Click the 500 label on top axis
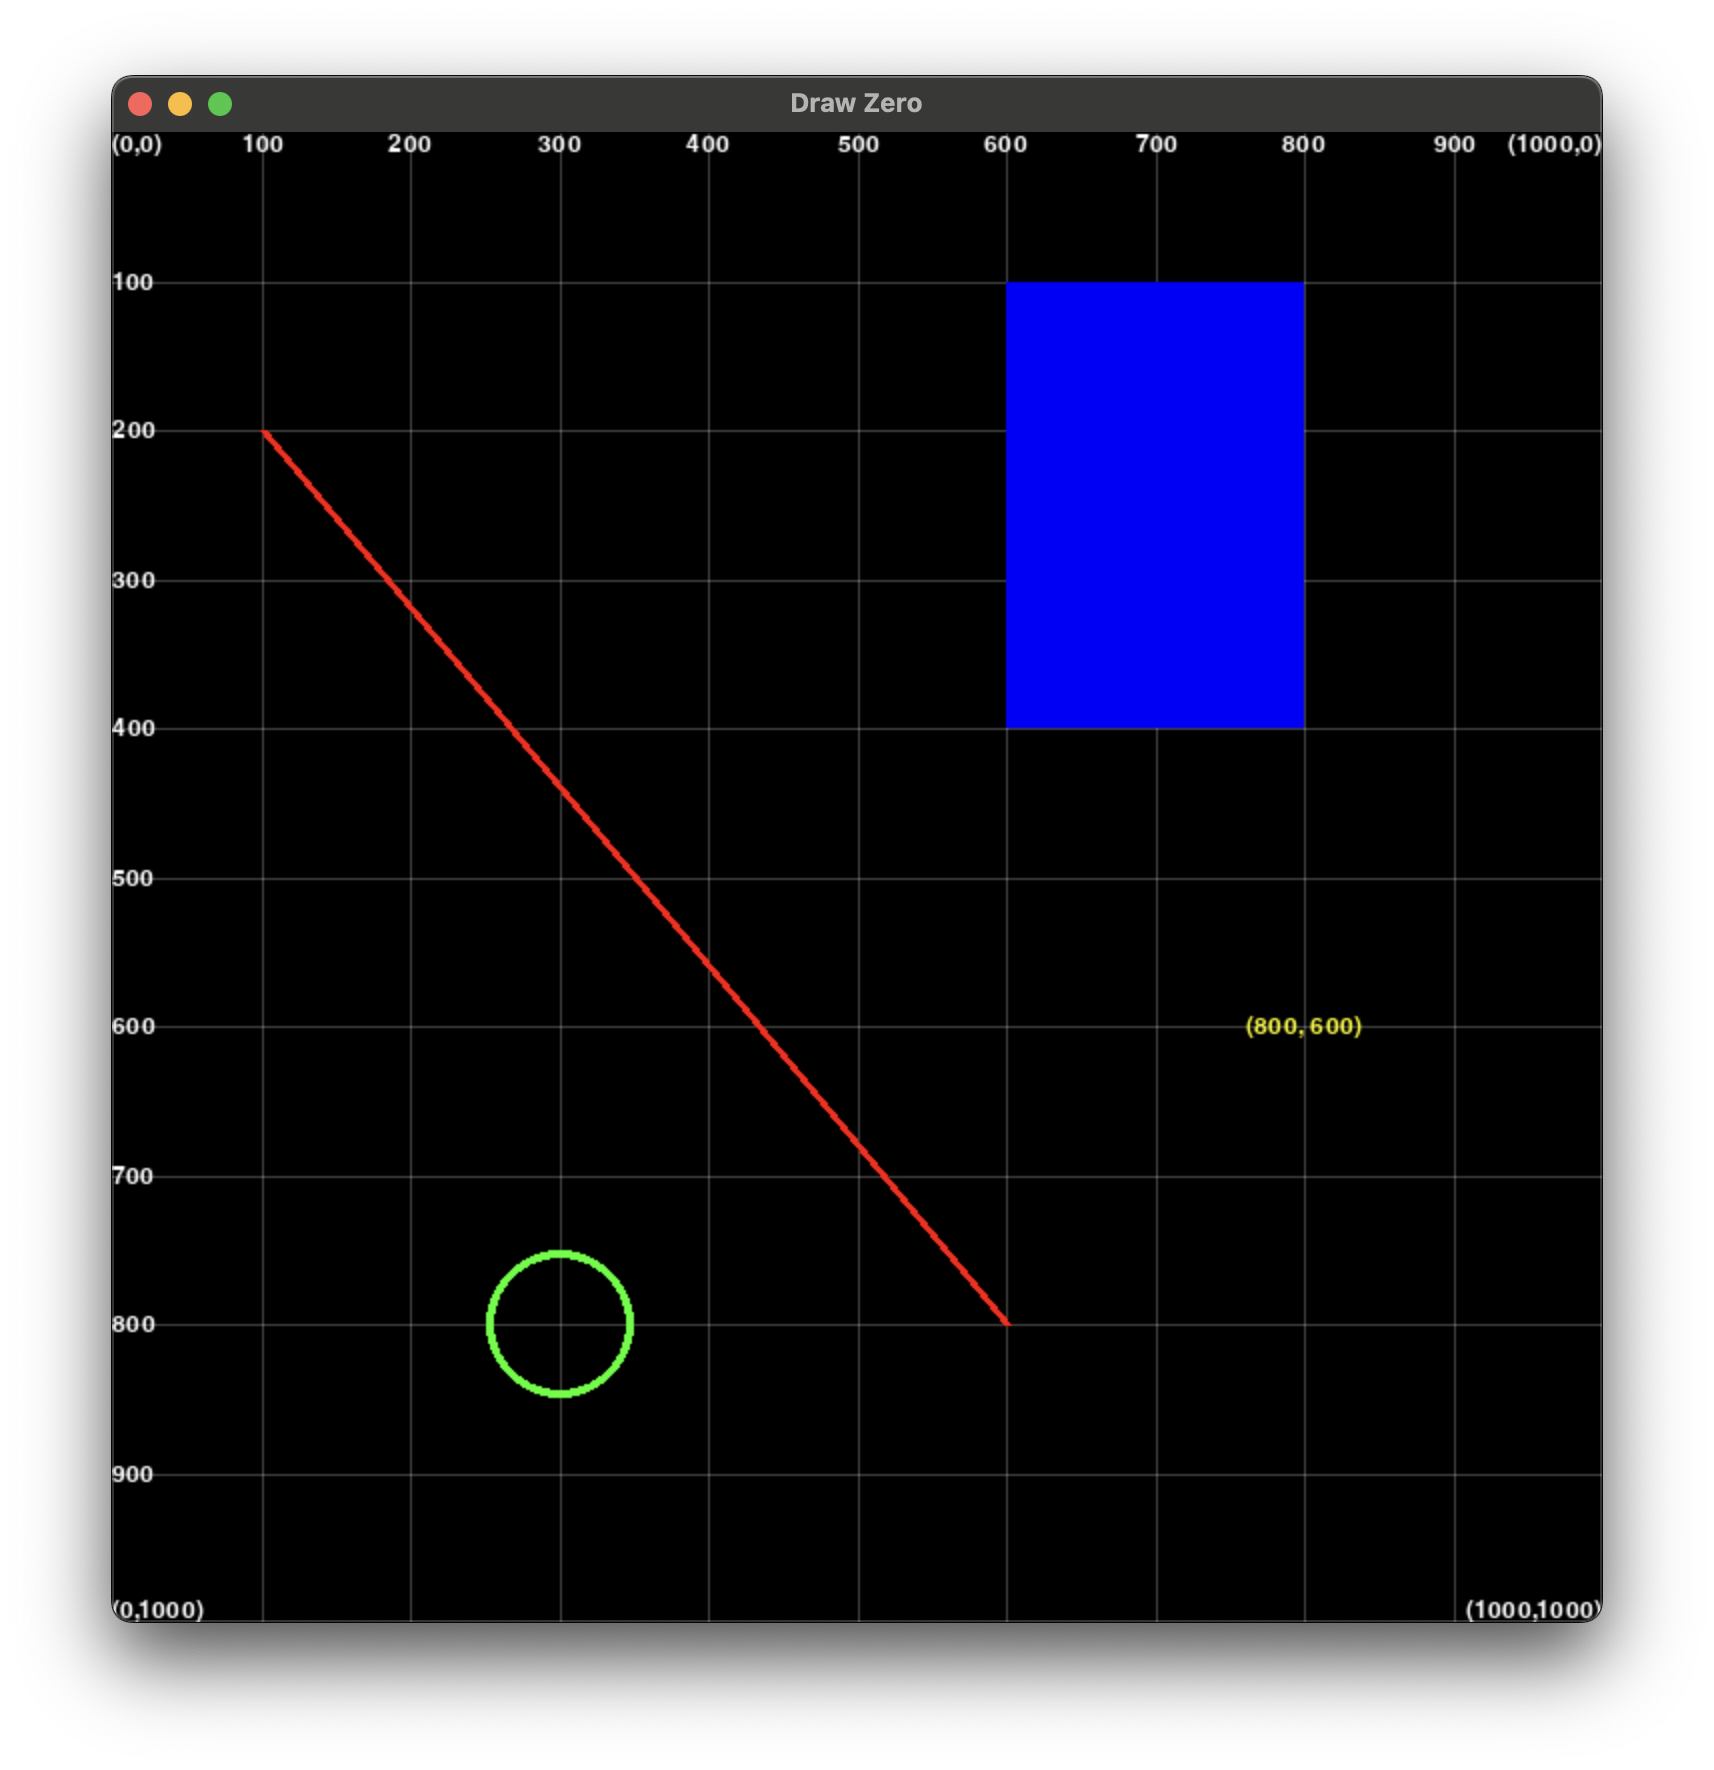Image resolution: width=1714 pixels, height=1770 pixels. 858,145
